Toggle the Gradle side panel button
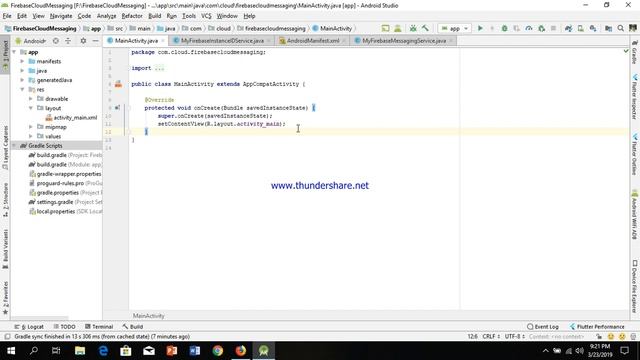The image size is (640, 360). [x=635, y=52]
